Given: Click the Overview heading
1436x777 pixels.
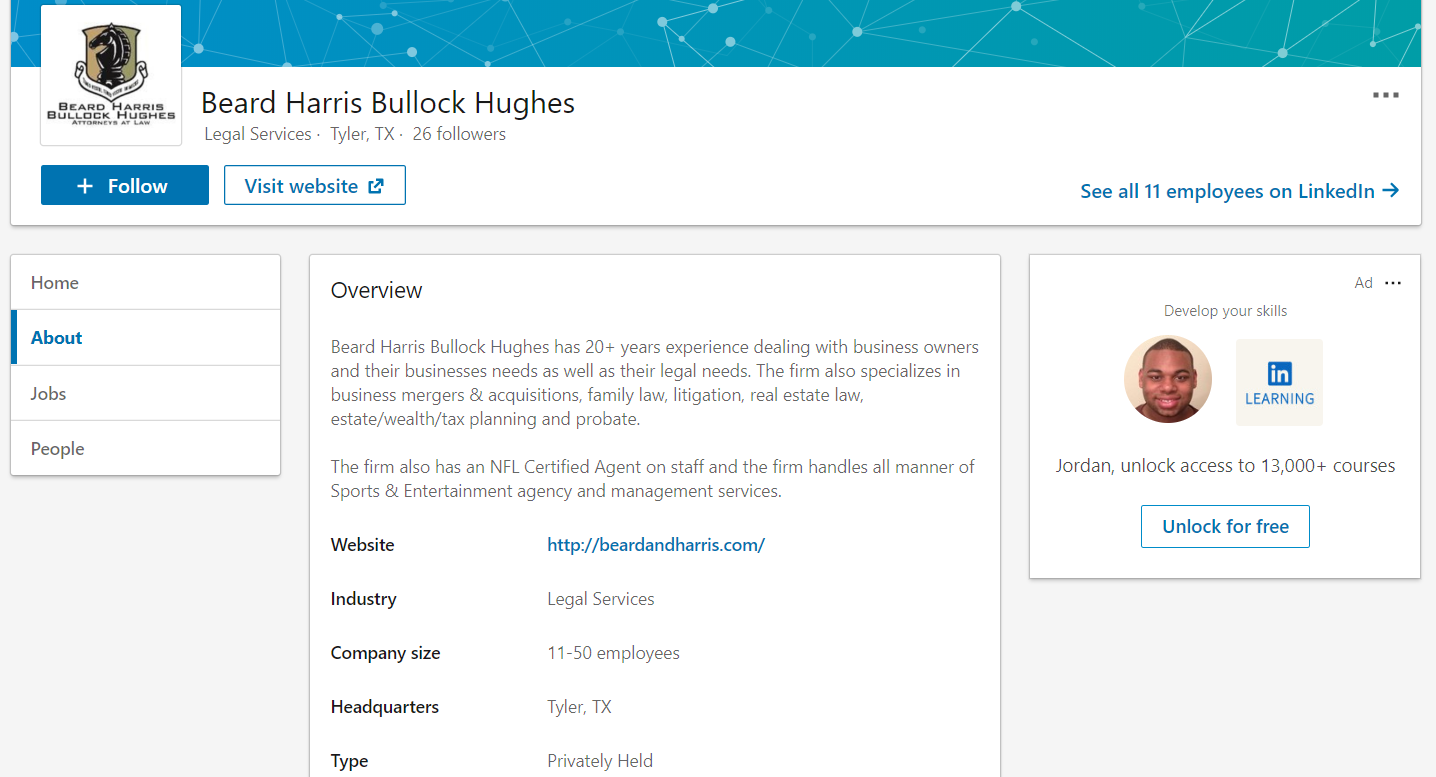Looking at the screenshot, I should pyautogui.click(x=377, y=290).
